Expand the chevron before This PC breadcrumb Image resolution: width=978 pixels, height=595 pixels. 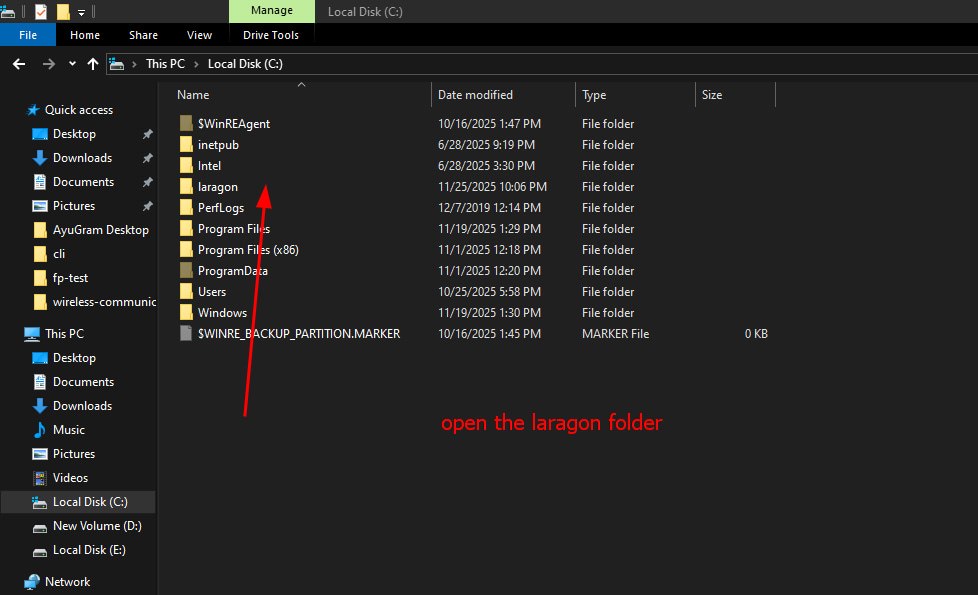coord(134,64)
